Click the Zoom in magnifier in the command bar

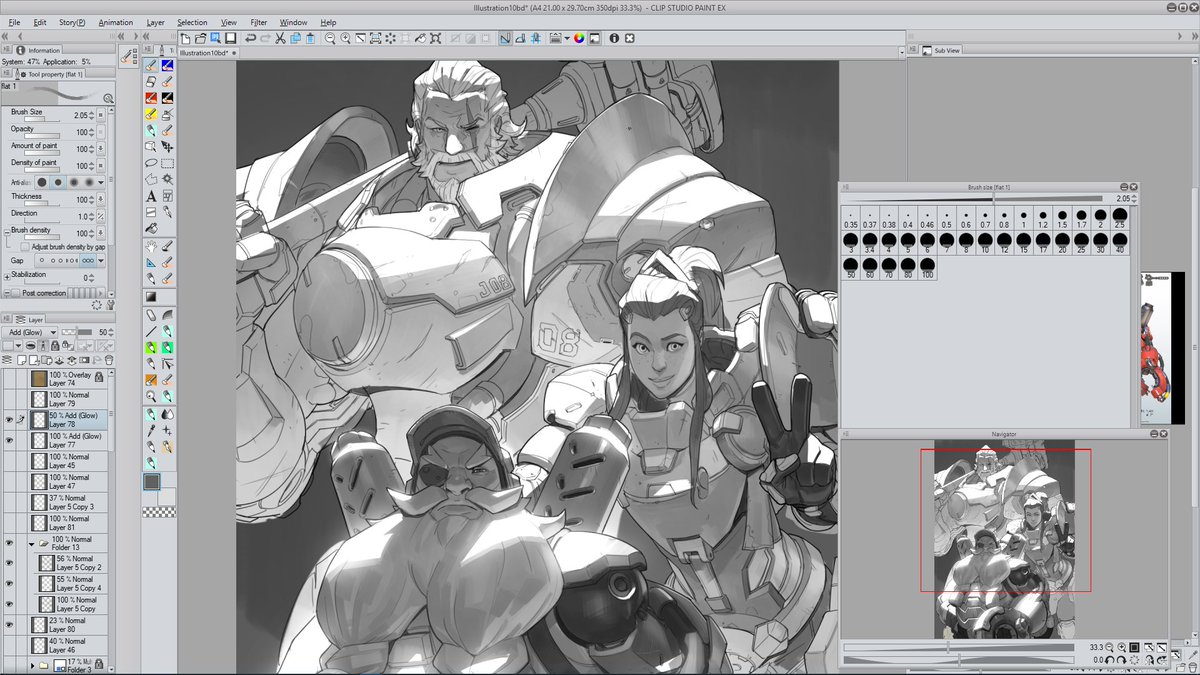[x=345, y=39]
